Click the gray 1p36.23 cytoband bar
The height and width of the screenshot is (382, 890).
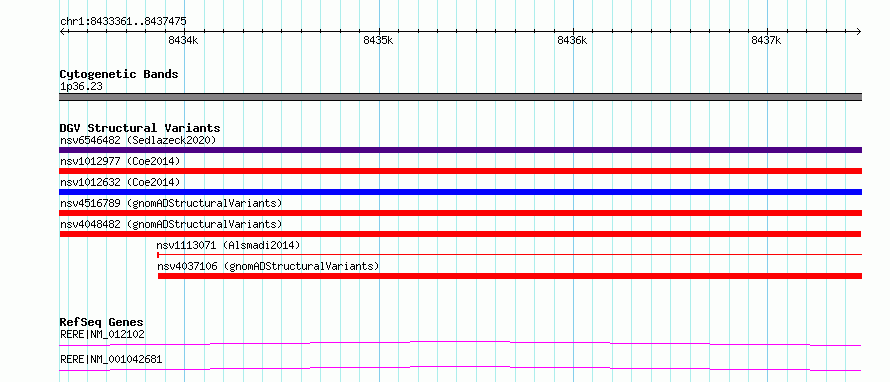tap(460, 97)
